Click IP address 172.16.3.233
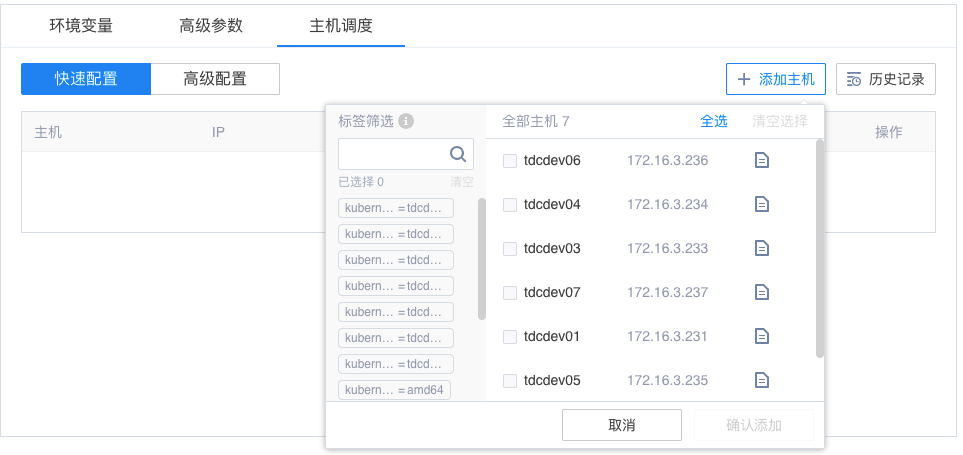Image resolution: width=963 pixels, height=455 pixels. tap(668, 249)
